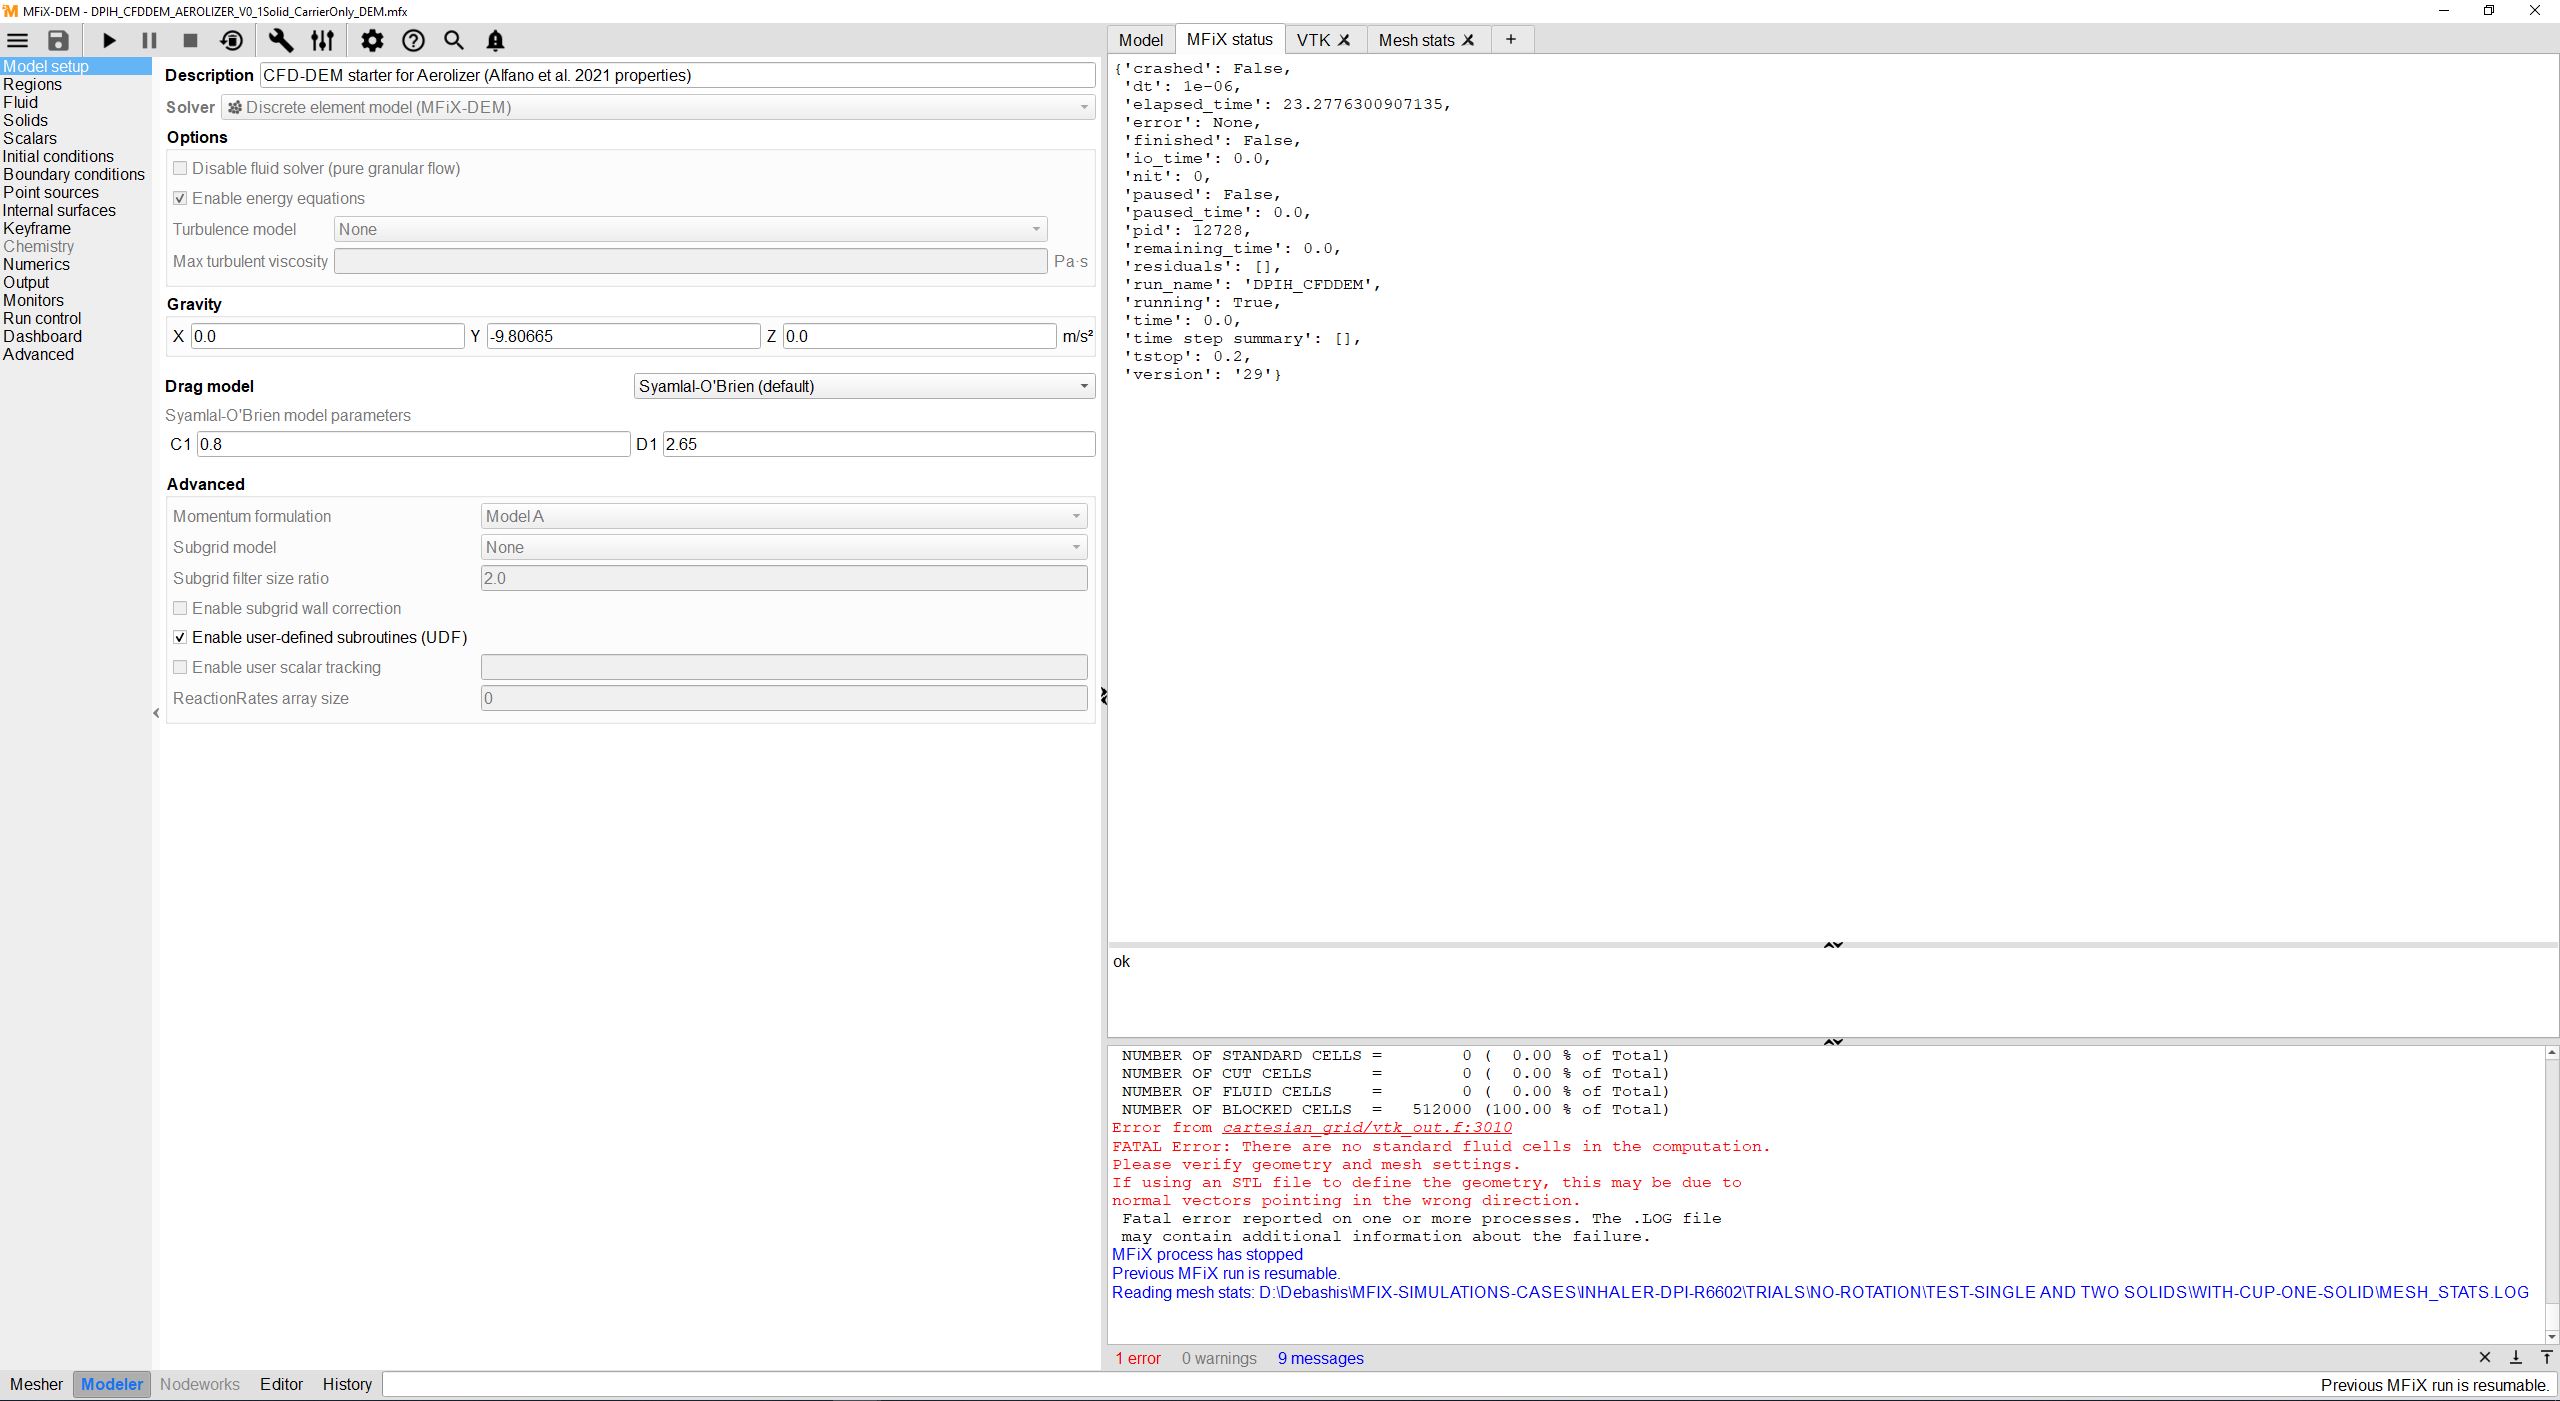Screen dimensions: 2560x1401
Task: Click the Gravity Y input field
Action: point(623,336)
